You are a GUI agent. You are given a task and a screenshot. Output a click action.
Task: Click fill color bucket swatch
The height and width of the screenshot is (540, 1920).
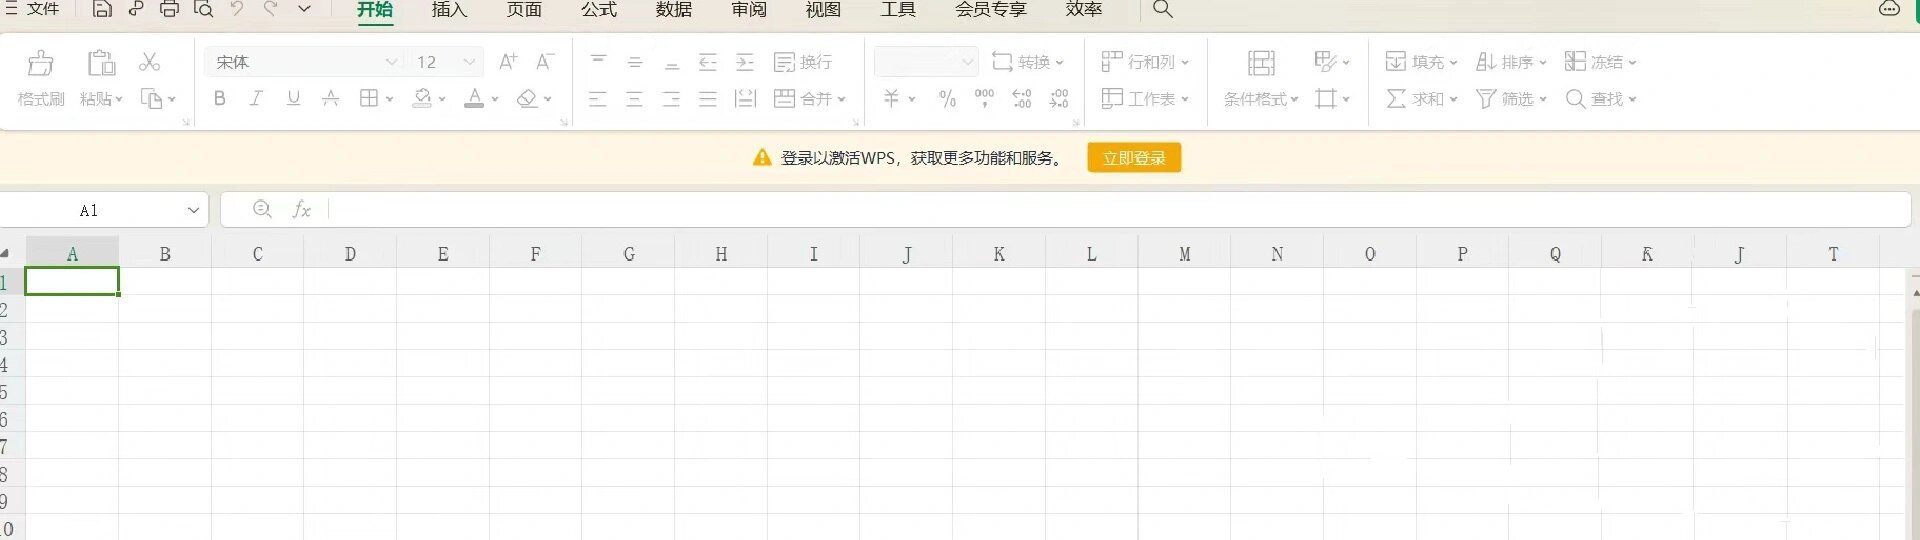click(x=423, y=98)
